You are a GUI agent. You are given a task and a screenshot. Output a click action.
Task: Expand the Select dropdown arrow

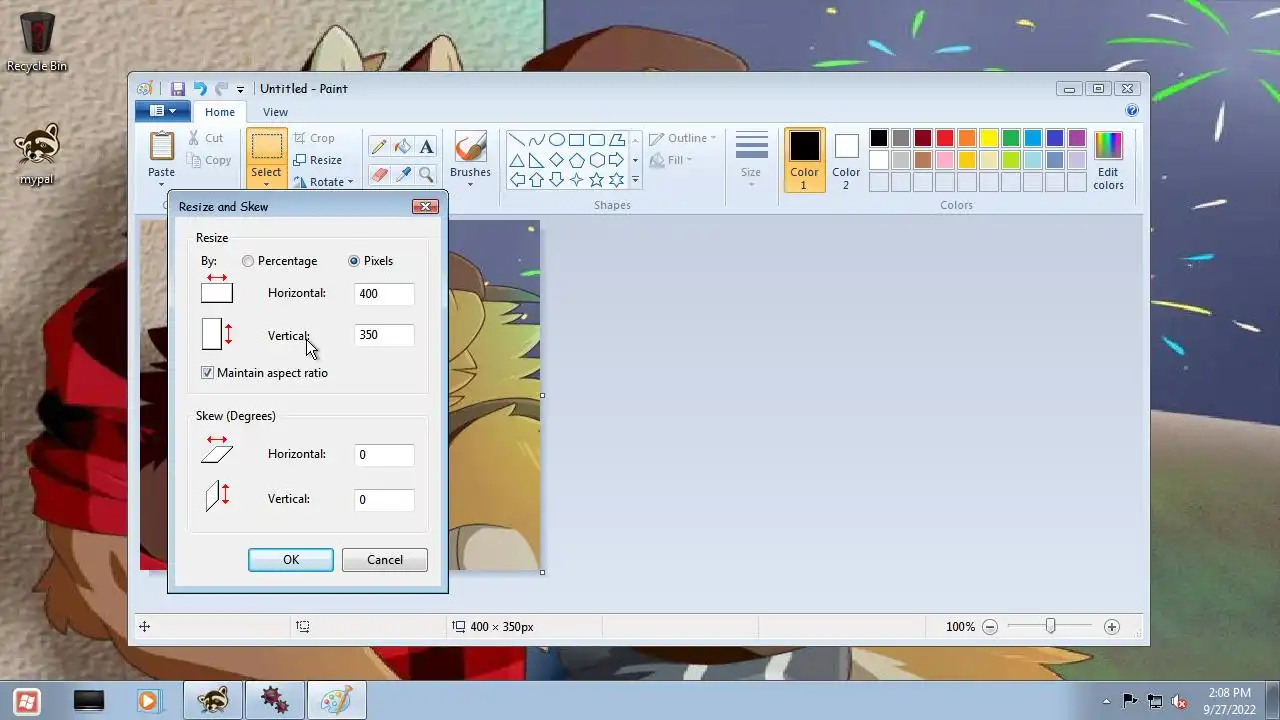266,185
